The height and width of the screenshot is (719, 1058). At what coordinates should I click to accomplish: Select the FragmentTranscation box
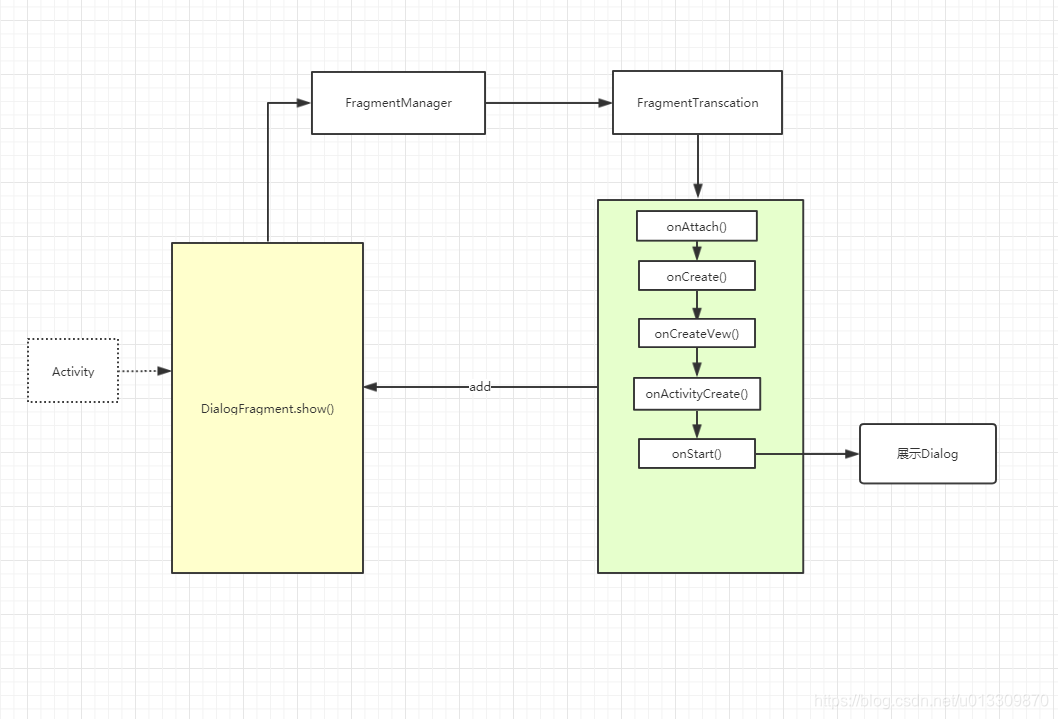(697, 103)
